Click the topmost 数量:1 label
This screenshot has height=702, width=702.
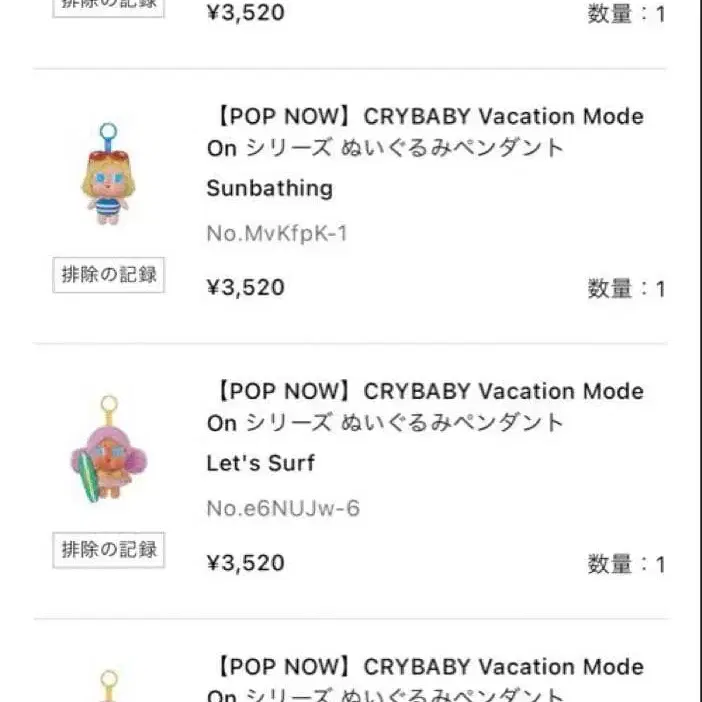pyautogui.click(x=626, y=15)
